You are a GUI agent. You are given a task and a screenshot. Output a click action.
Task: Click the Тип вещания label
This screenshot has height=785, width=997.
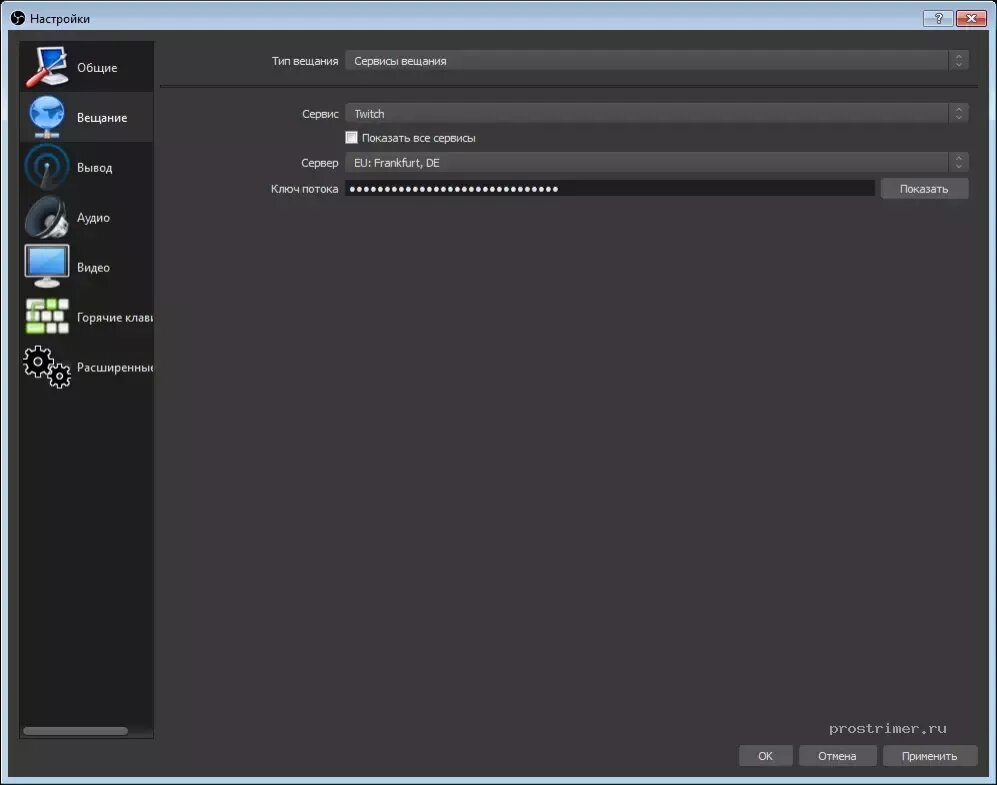click(305, 61)
